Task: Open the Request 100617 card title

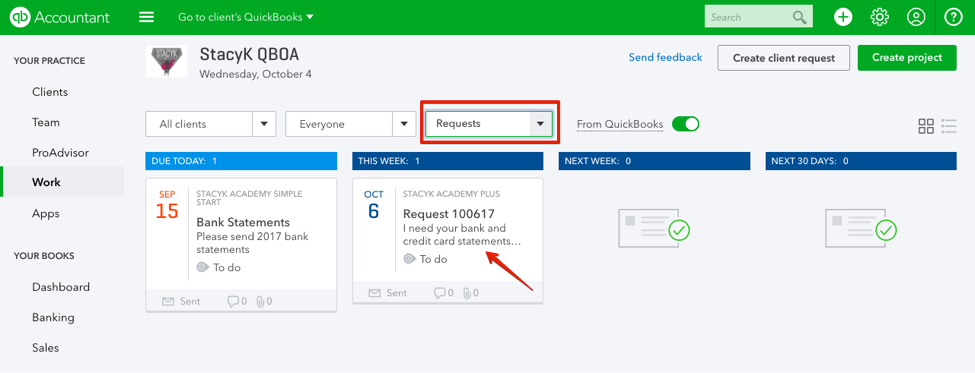Action: 449,214
